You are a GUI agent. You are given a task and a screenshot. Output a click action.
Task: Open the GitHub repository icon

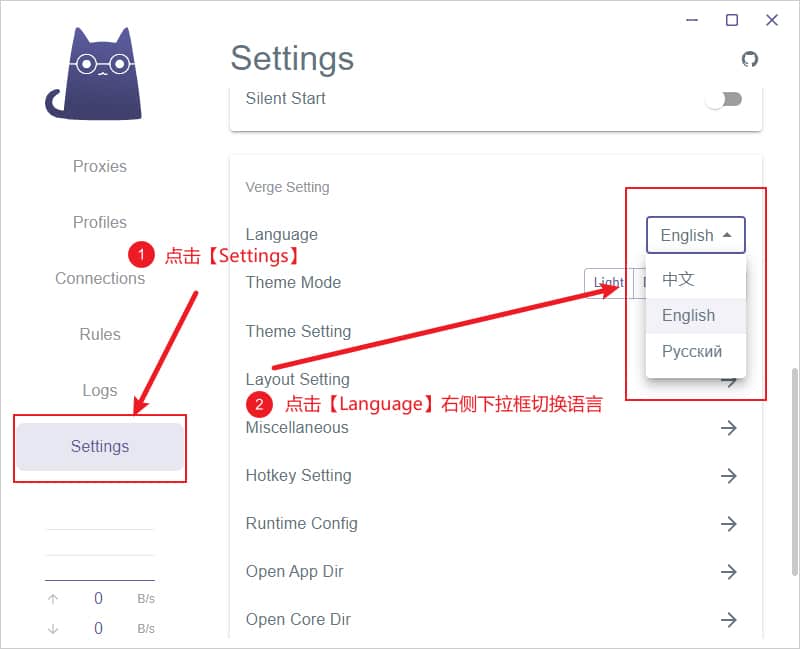[x=750, y=60]
